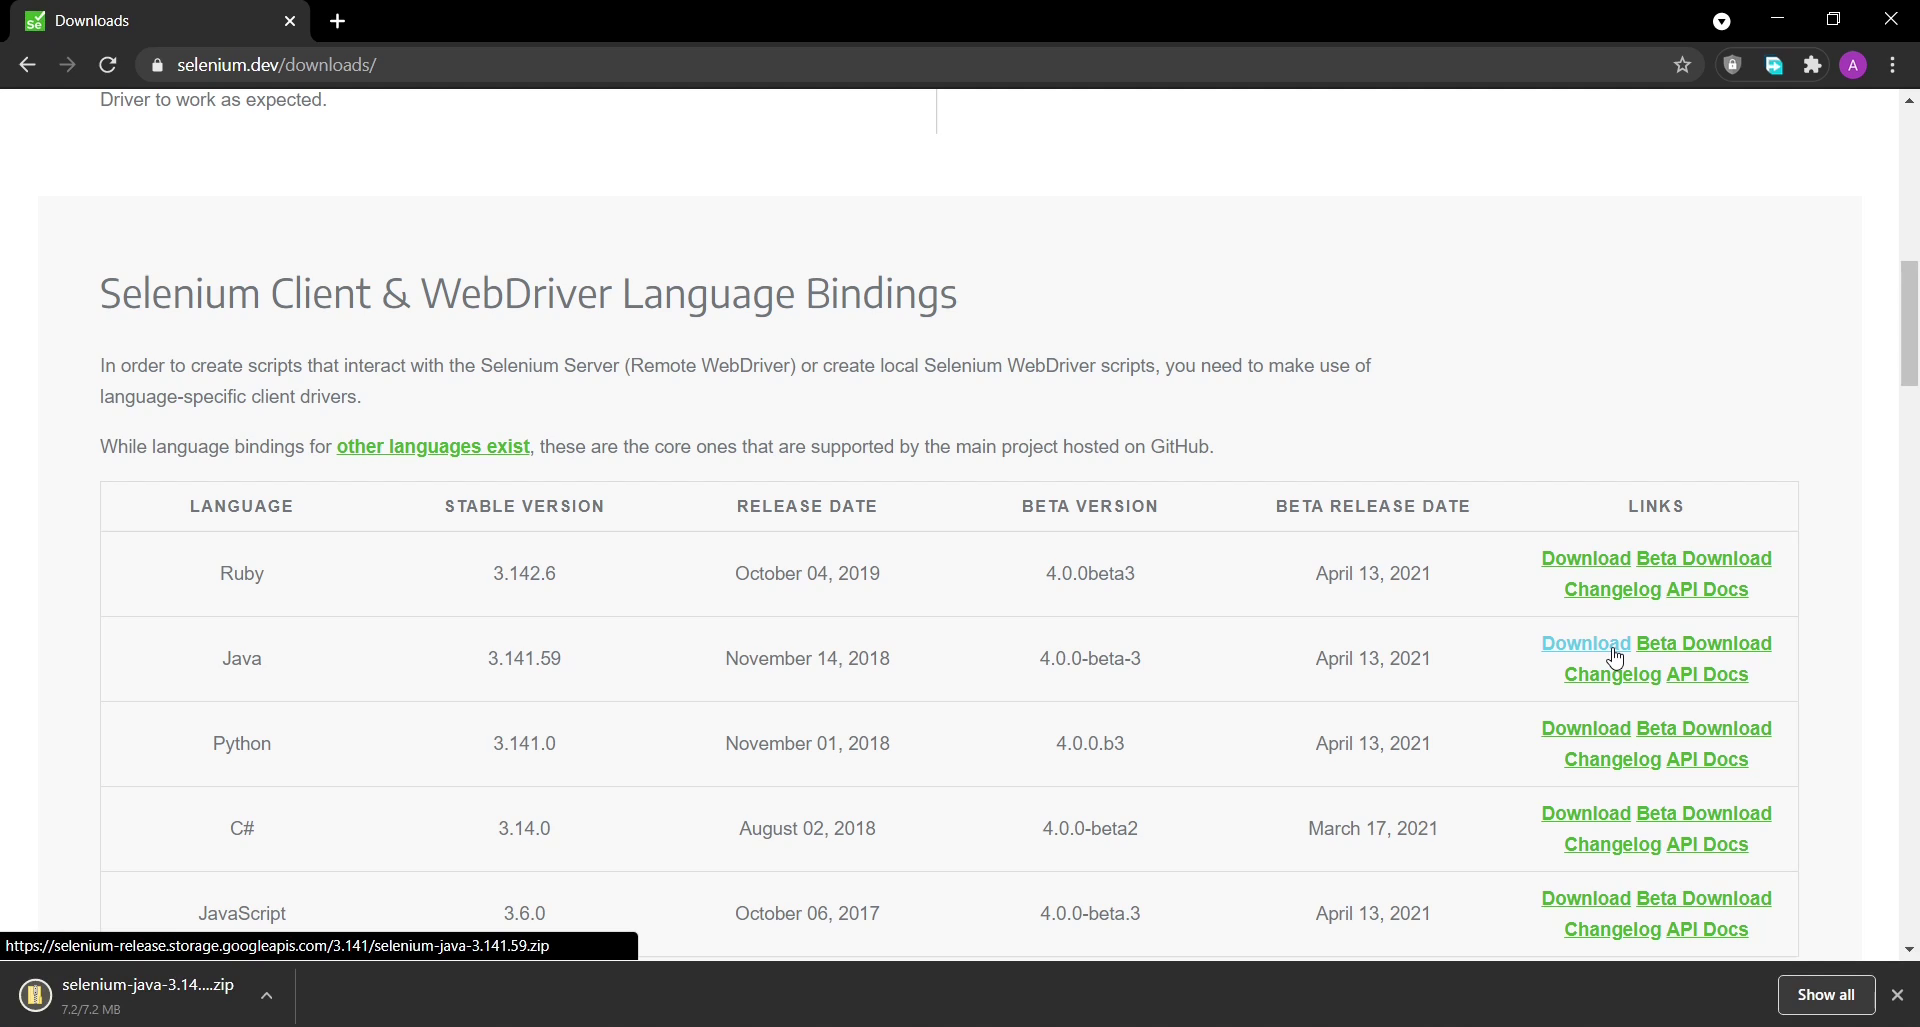Screen dimensions: 1920x1027
Task: Select the Java stable version 3.141.59
Action: 524,659
